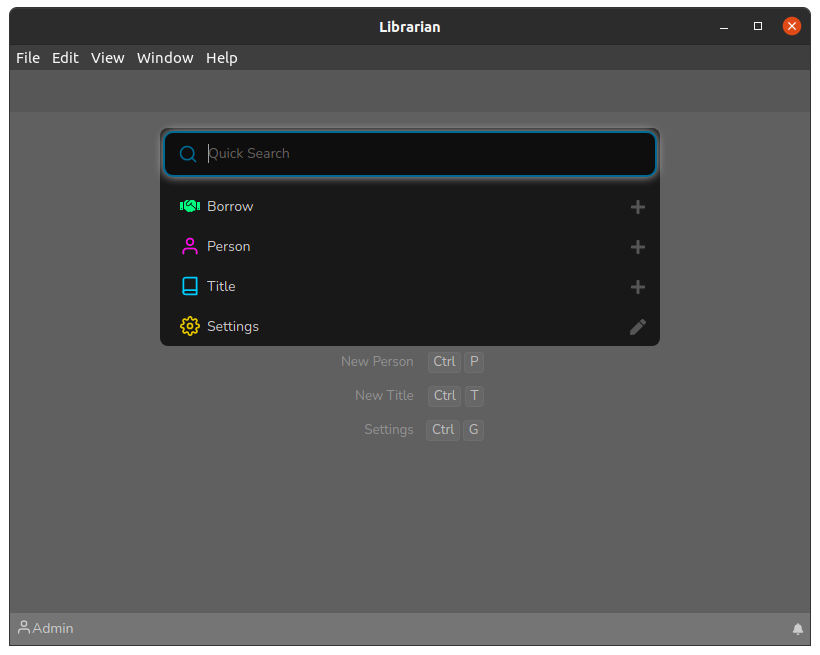Click the plus icon next to Borrow

point(637,207)
